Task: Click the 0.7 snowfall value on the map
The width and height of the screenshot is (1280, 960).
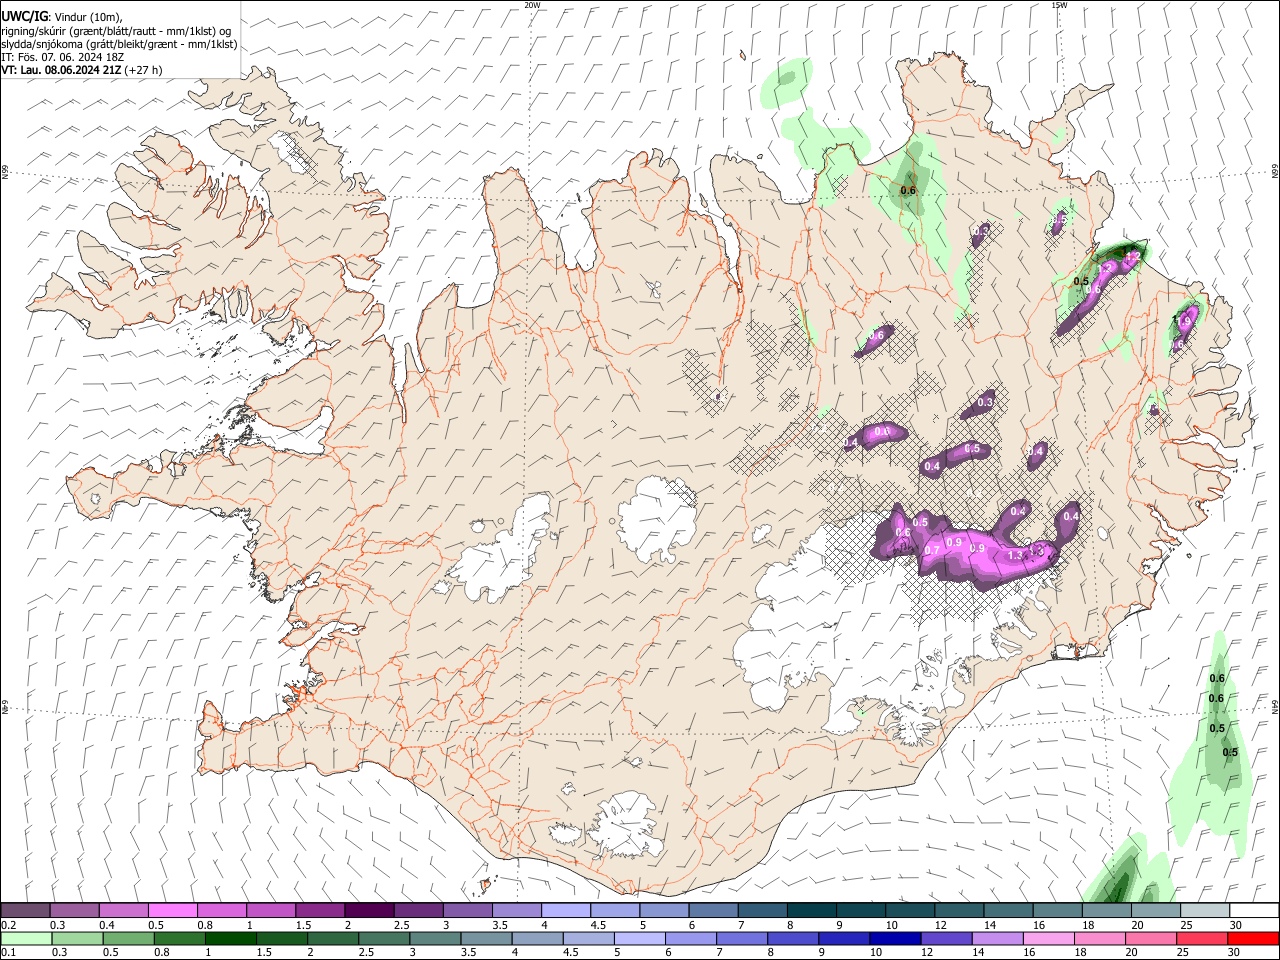Action: point(931,550)
